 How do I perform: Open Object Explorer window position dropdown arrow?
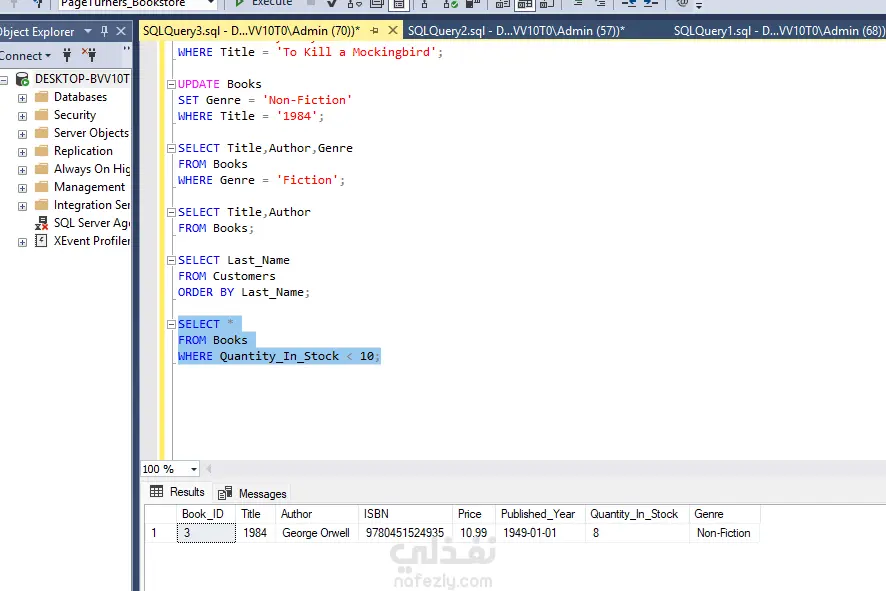coord(88,31)
